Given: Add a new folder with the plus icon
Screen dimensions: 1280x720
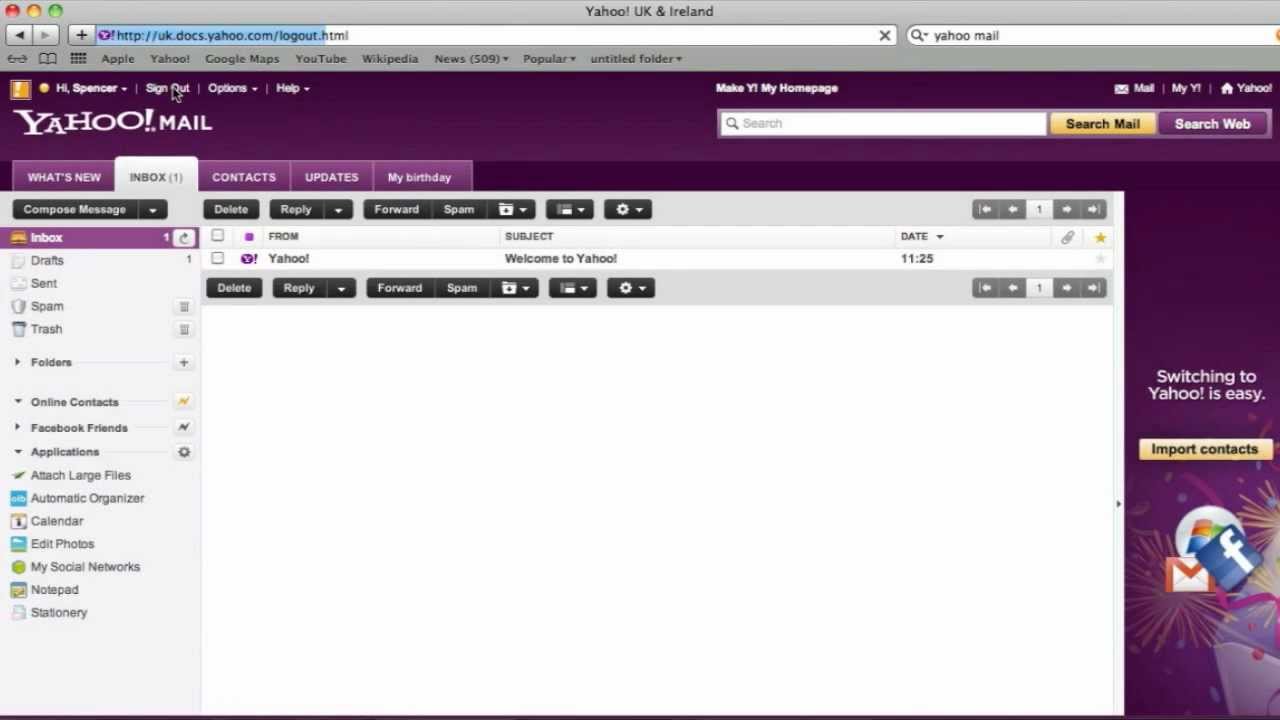Looking at the screenshot, I should point(183,362).
